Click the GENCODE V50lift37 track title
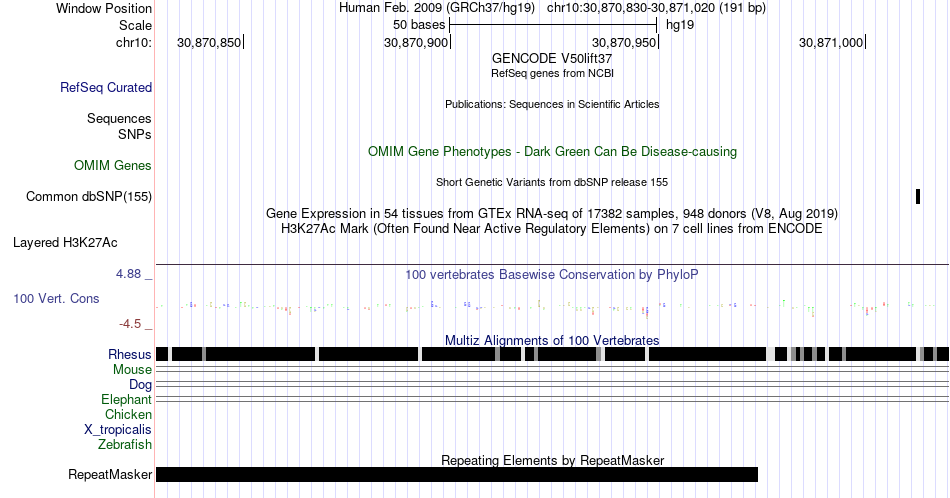 pyautogui.click(x=552, y=59)
